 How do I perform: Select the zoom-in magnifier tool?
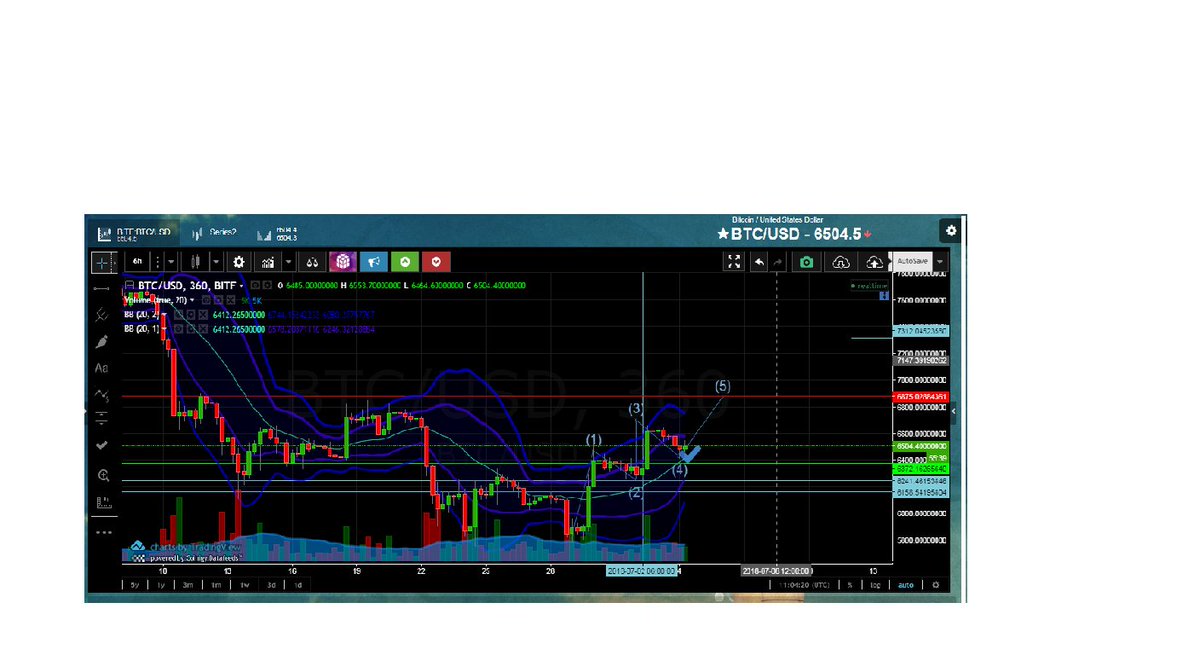(x=102, y=475)
